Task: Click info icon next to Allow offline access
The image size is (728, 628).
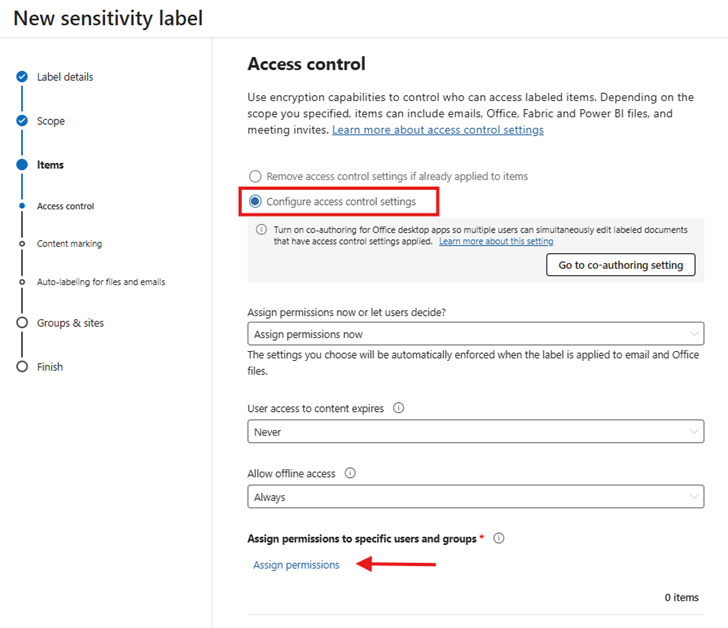Action: (351, 473)
